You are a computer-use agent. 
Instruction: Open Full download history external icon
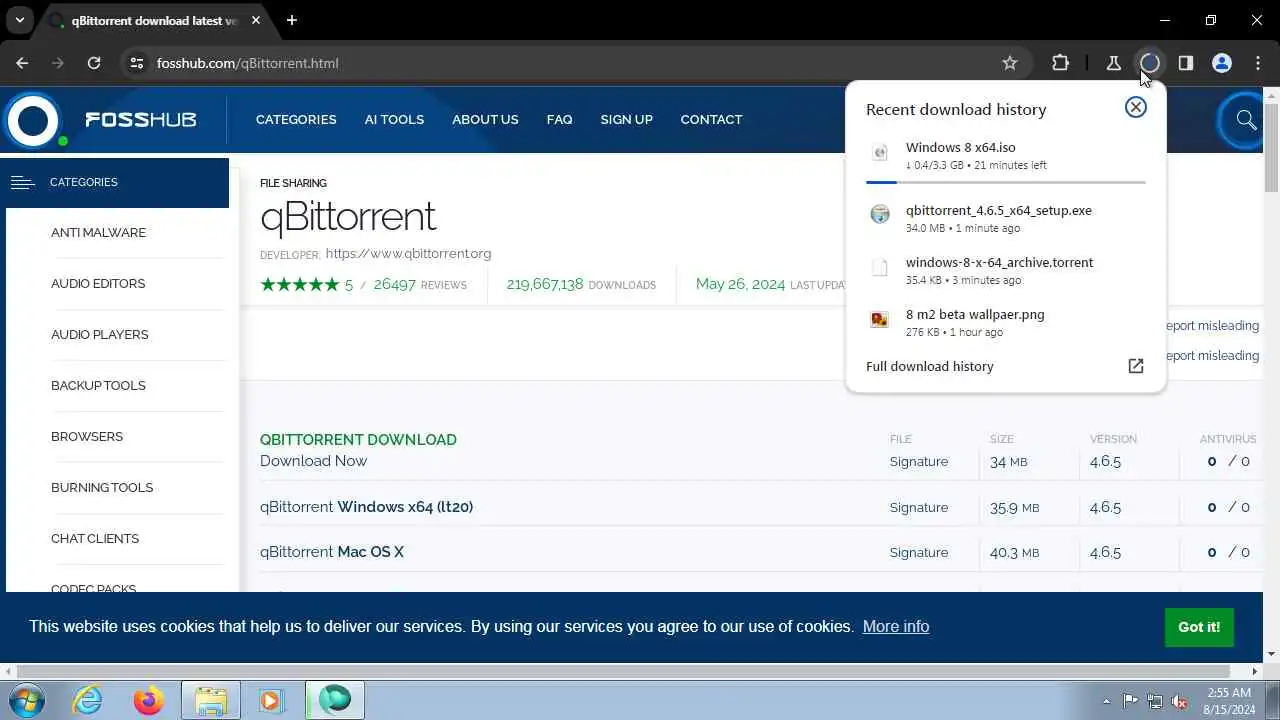(x=1136, y=366)
